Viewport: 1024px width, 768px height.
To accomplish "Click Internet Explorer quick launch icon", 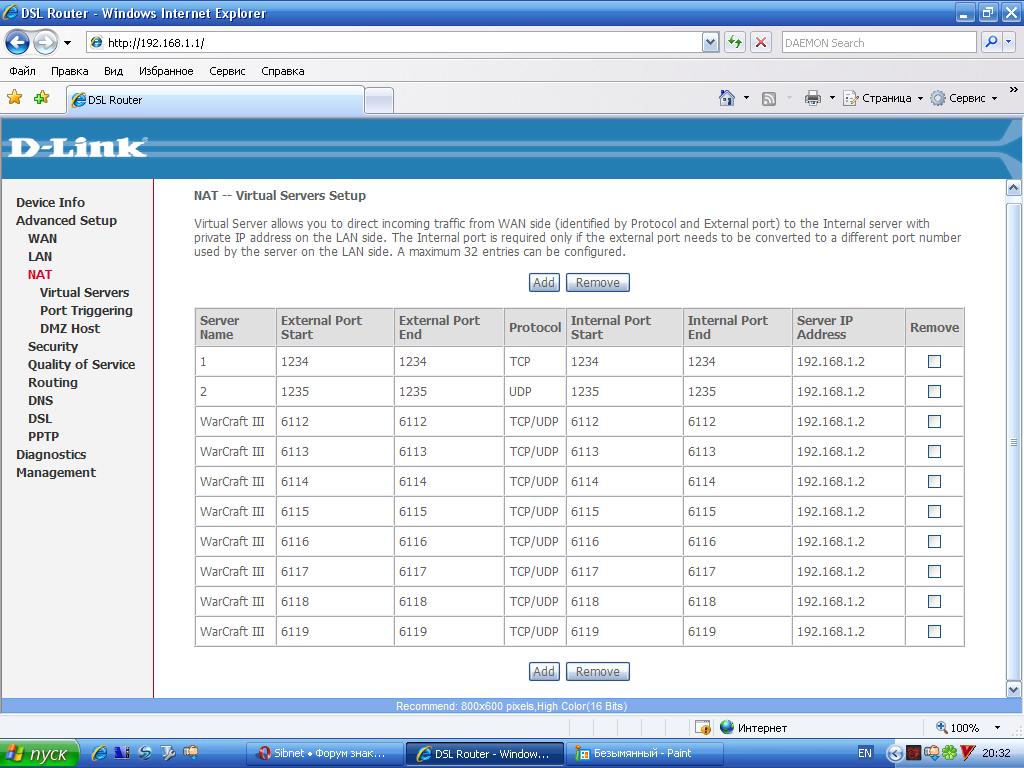I will pos(99,753).
